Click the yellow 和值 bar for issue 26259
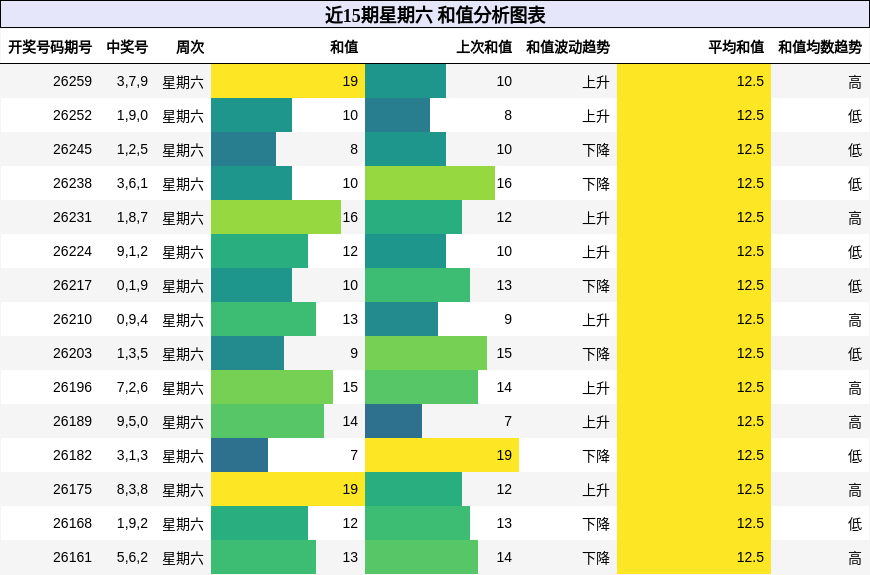Image resolution: width=870 pixels, height=575 pixels. click(287, 81)
